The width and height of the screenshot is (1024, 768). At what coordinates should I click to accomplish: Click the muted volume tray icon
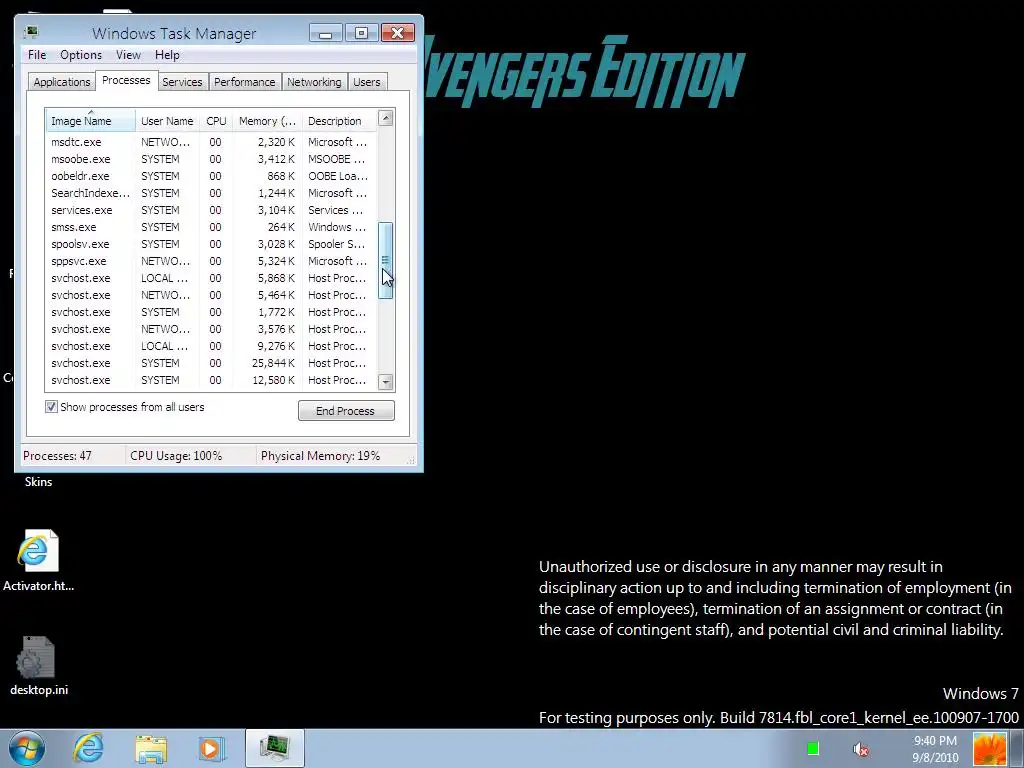(861, 749)
